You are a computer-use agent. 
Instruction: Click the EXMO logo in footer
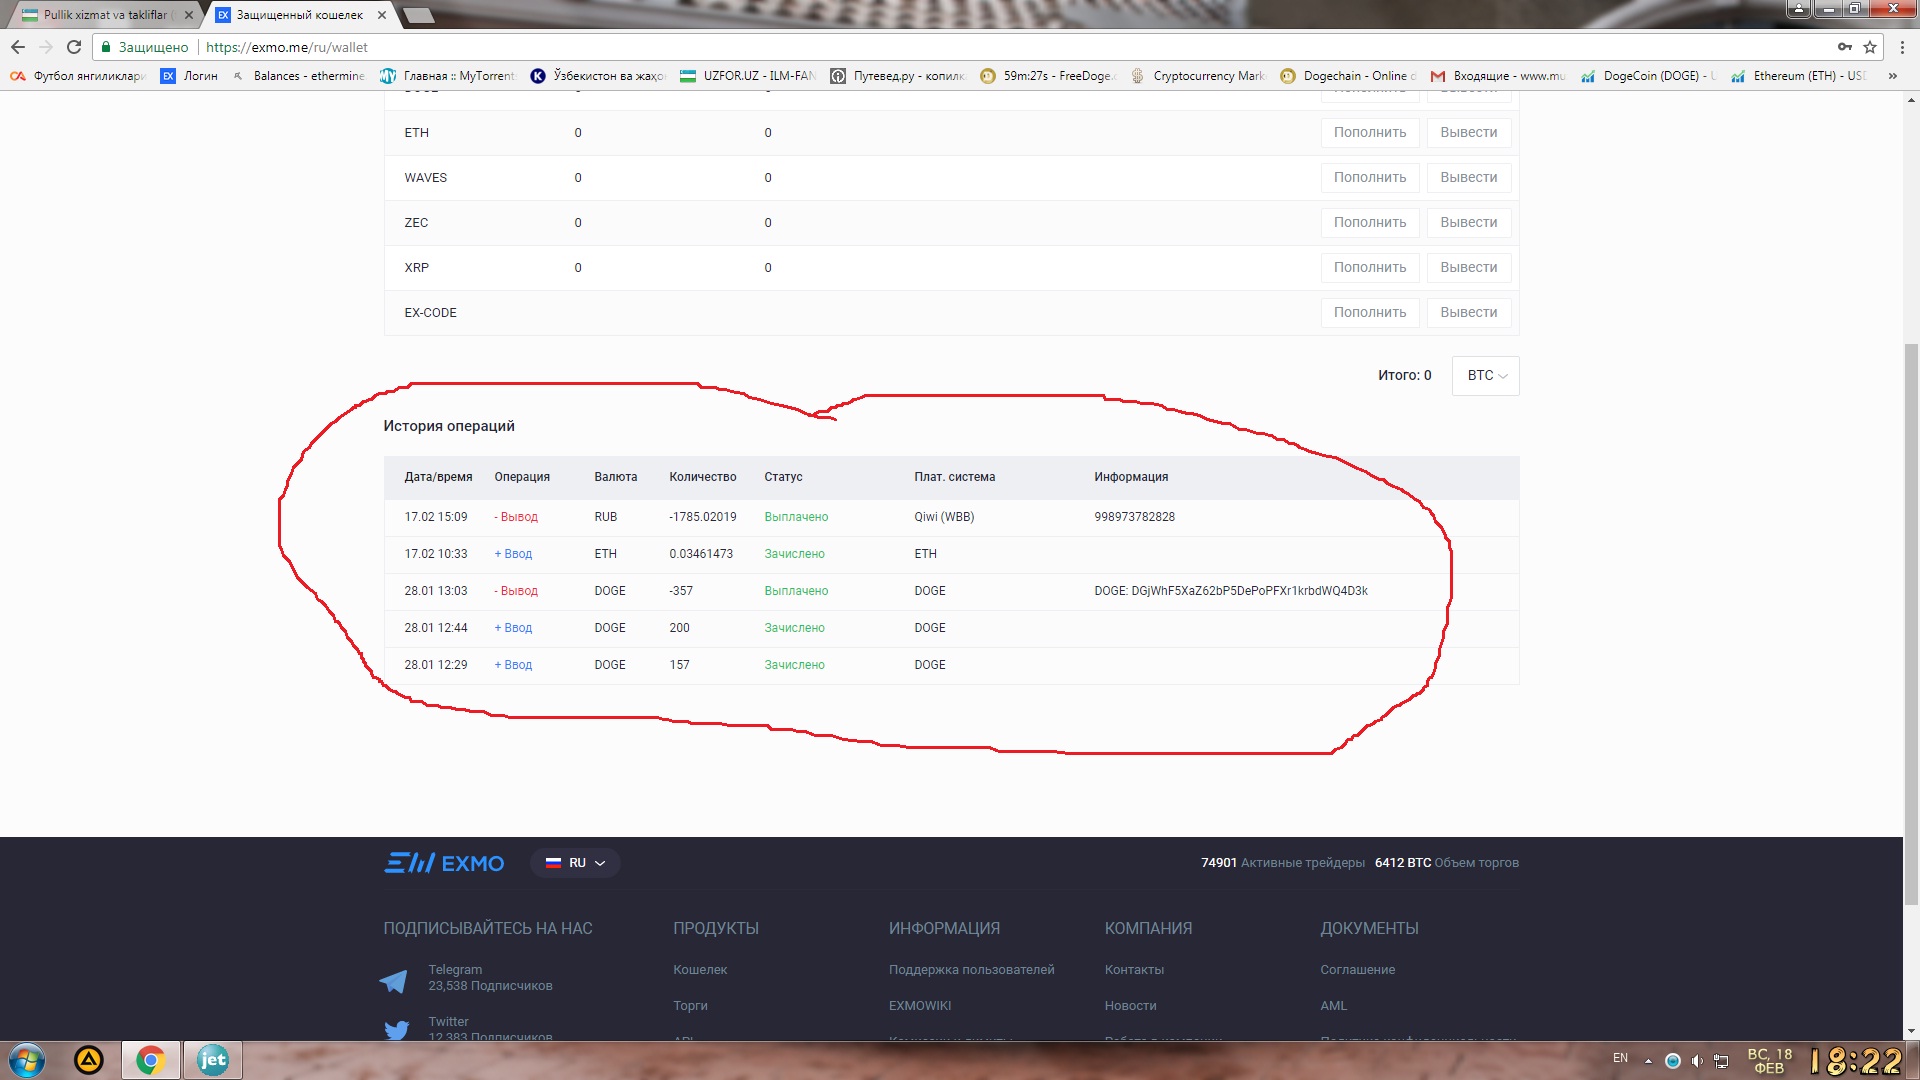coord(444,863)
